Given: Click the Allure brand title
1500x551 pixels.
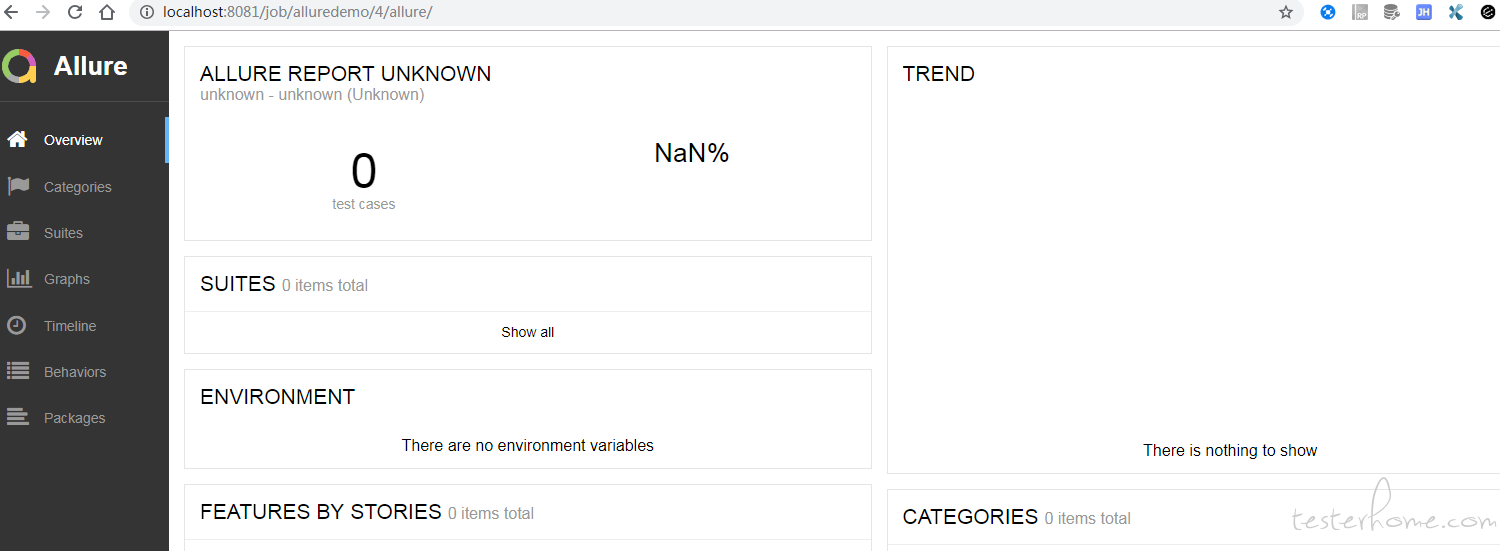Looking at the screenshot, I should [90, 66].
